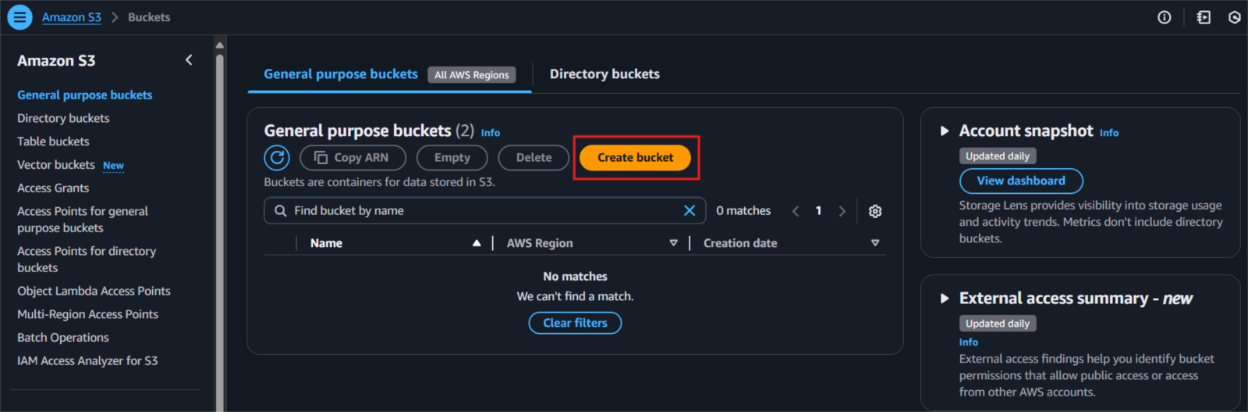The width and height of the screenshot is (1248, 412).
Task: Refresh the general purpose buckets list
Action: (277, 157)
